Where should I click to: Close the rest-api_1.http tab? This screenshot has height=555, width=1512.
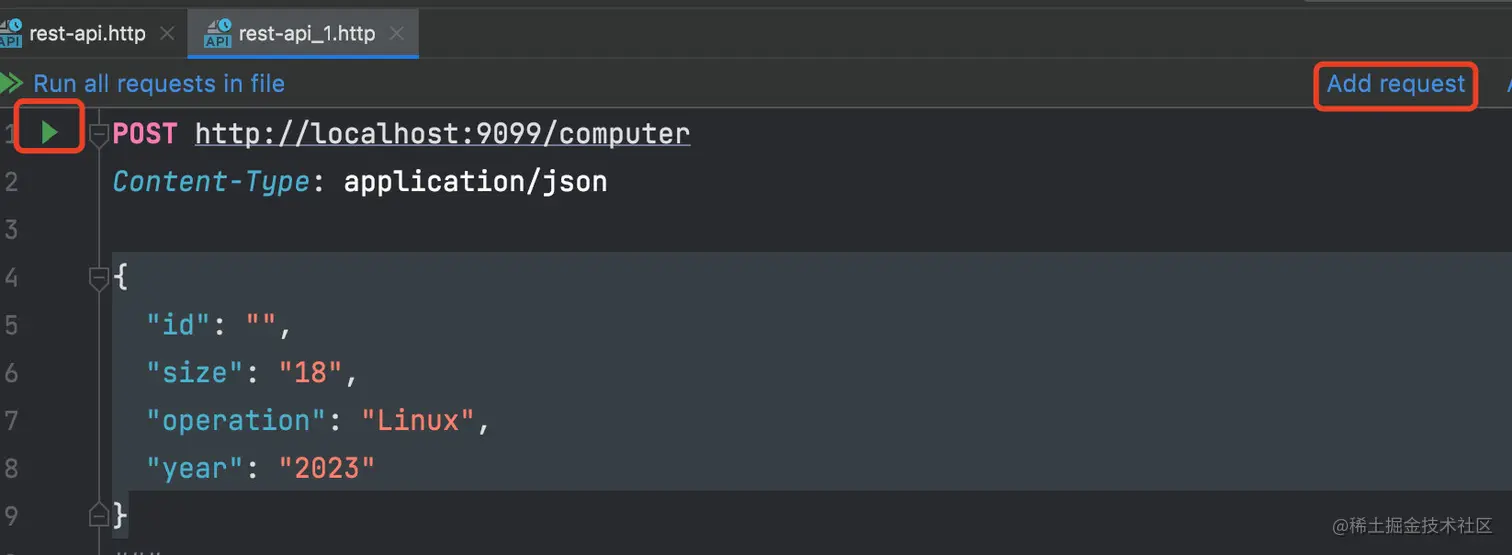(x=397, y=33)
